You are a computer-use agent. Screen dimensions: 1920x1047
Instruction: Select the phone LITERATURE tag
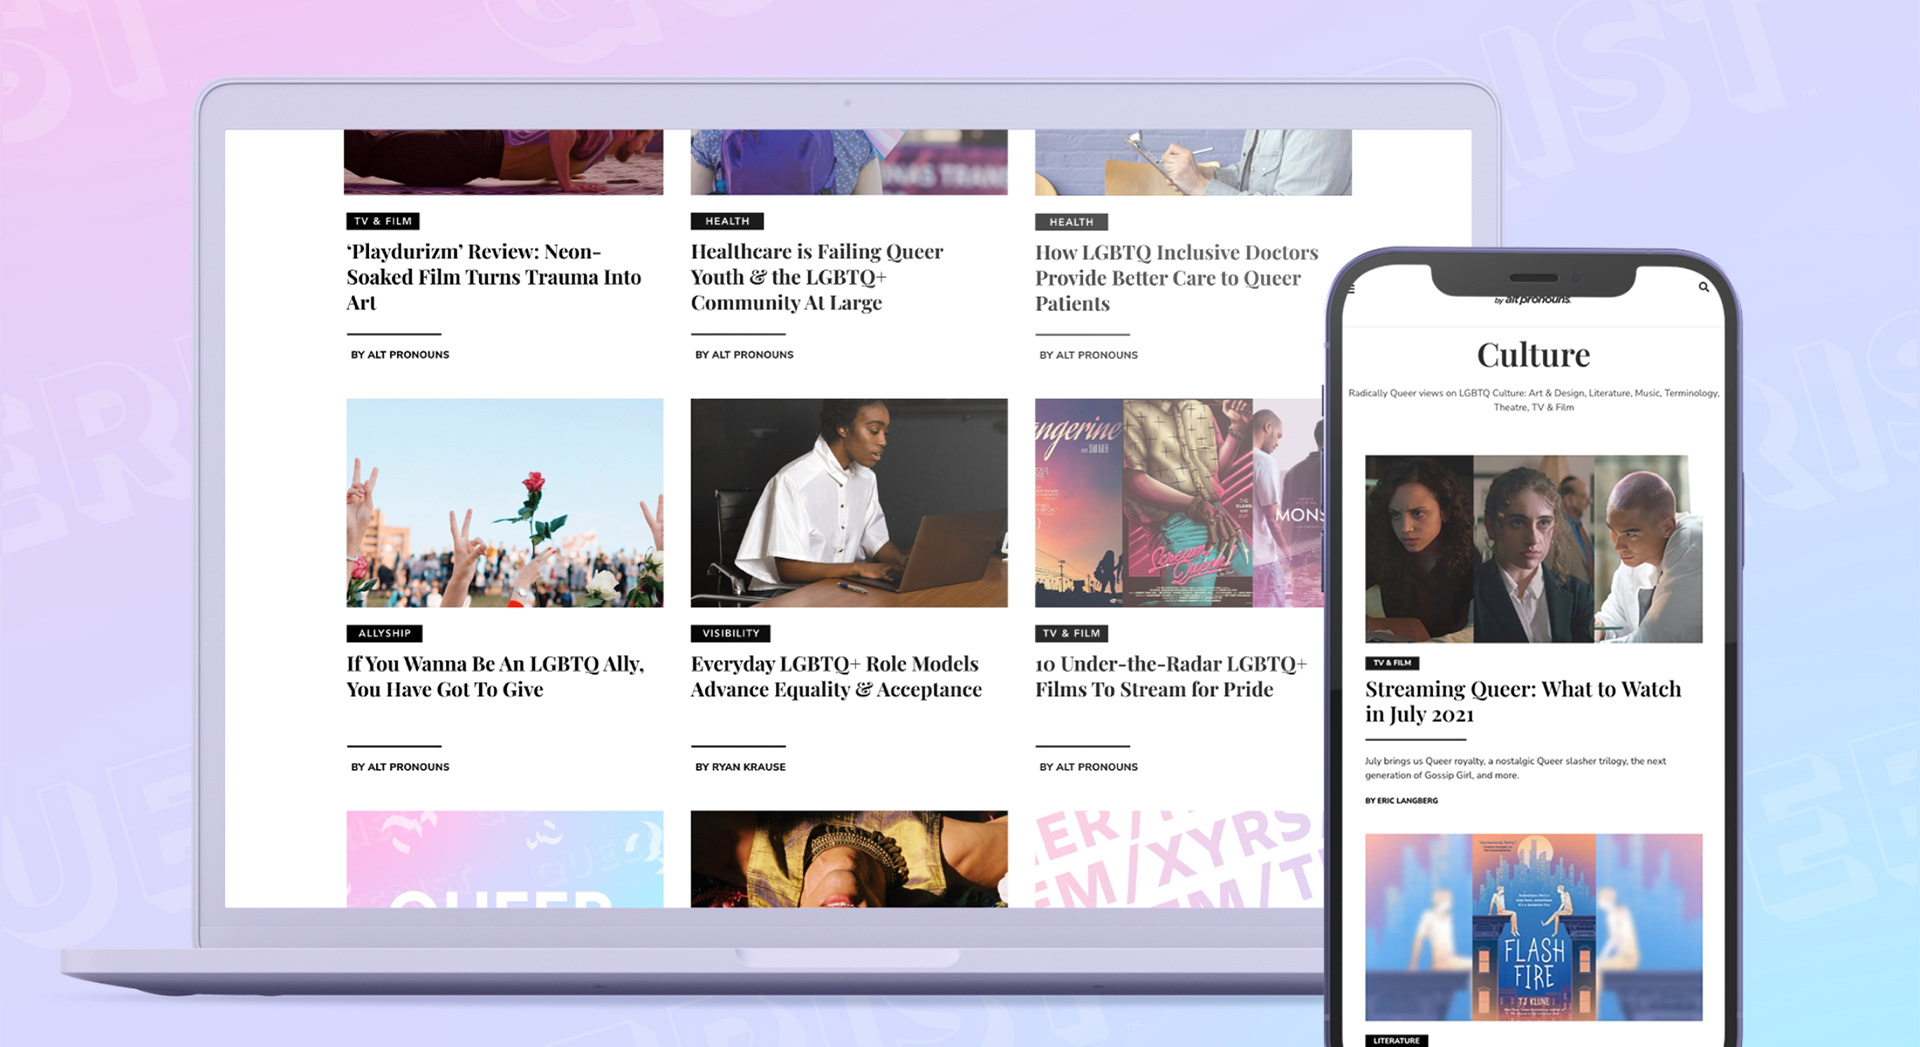coord(1396,1041)
